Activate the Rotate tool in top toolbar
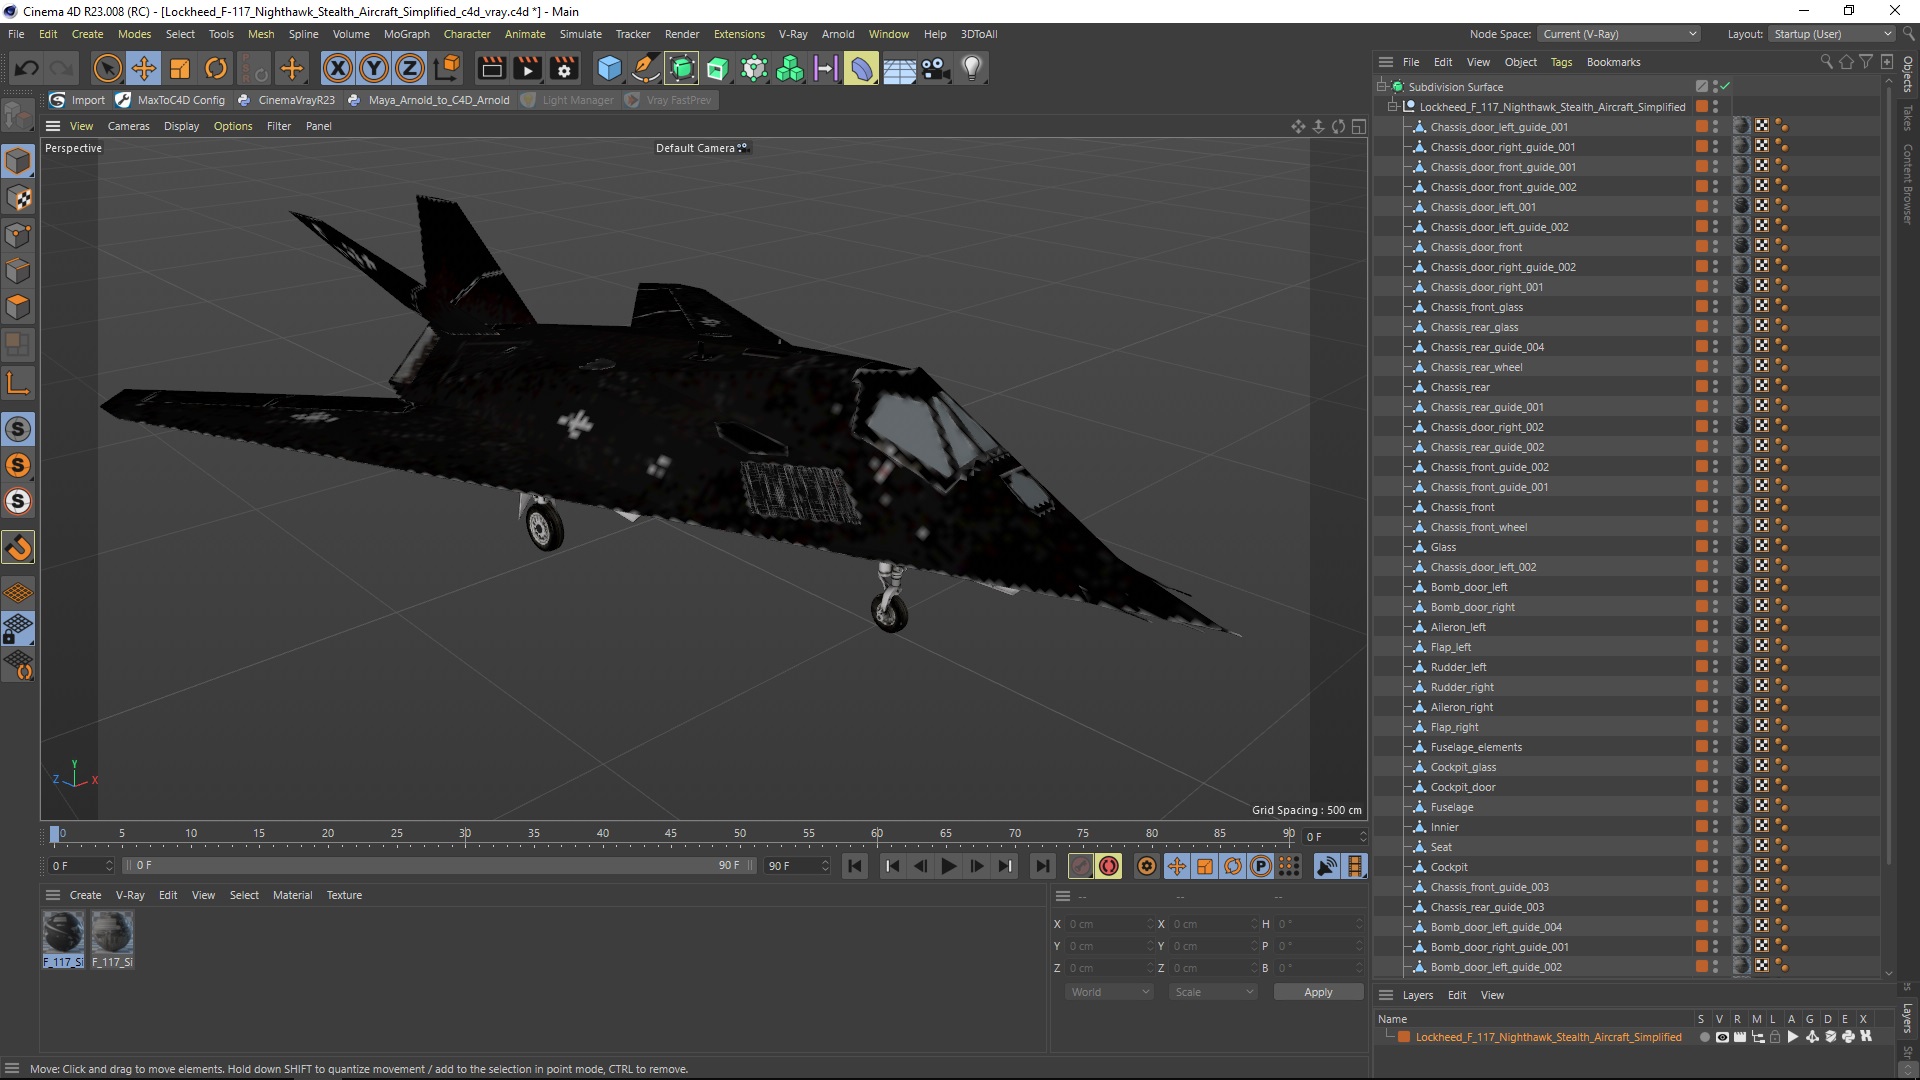Image resolution: width=1920 pixels, height=1080 pixels. tap(216, 68)
